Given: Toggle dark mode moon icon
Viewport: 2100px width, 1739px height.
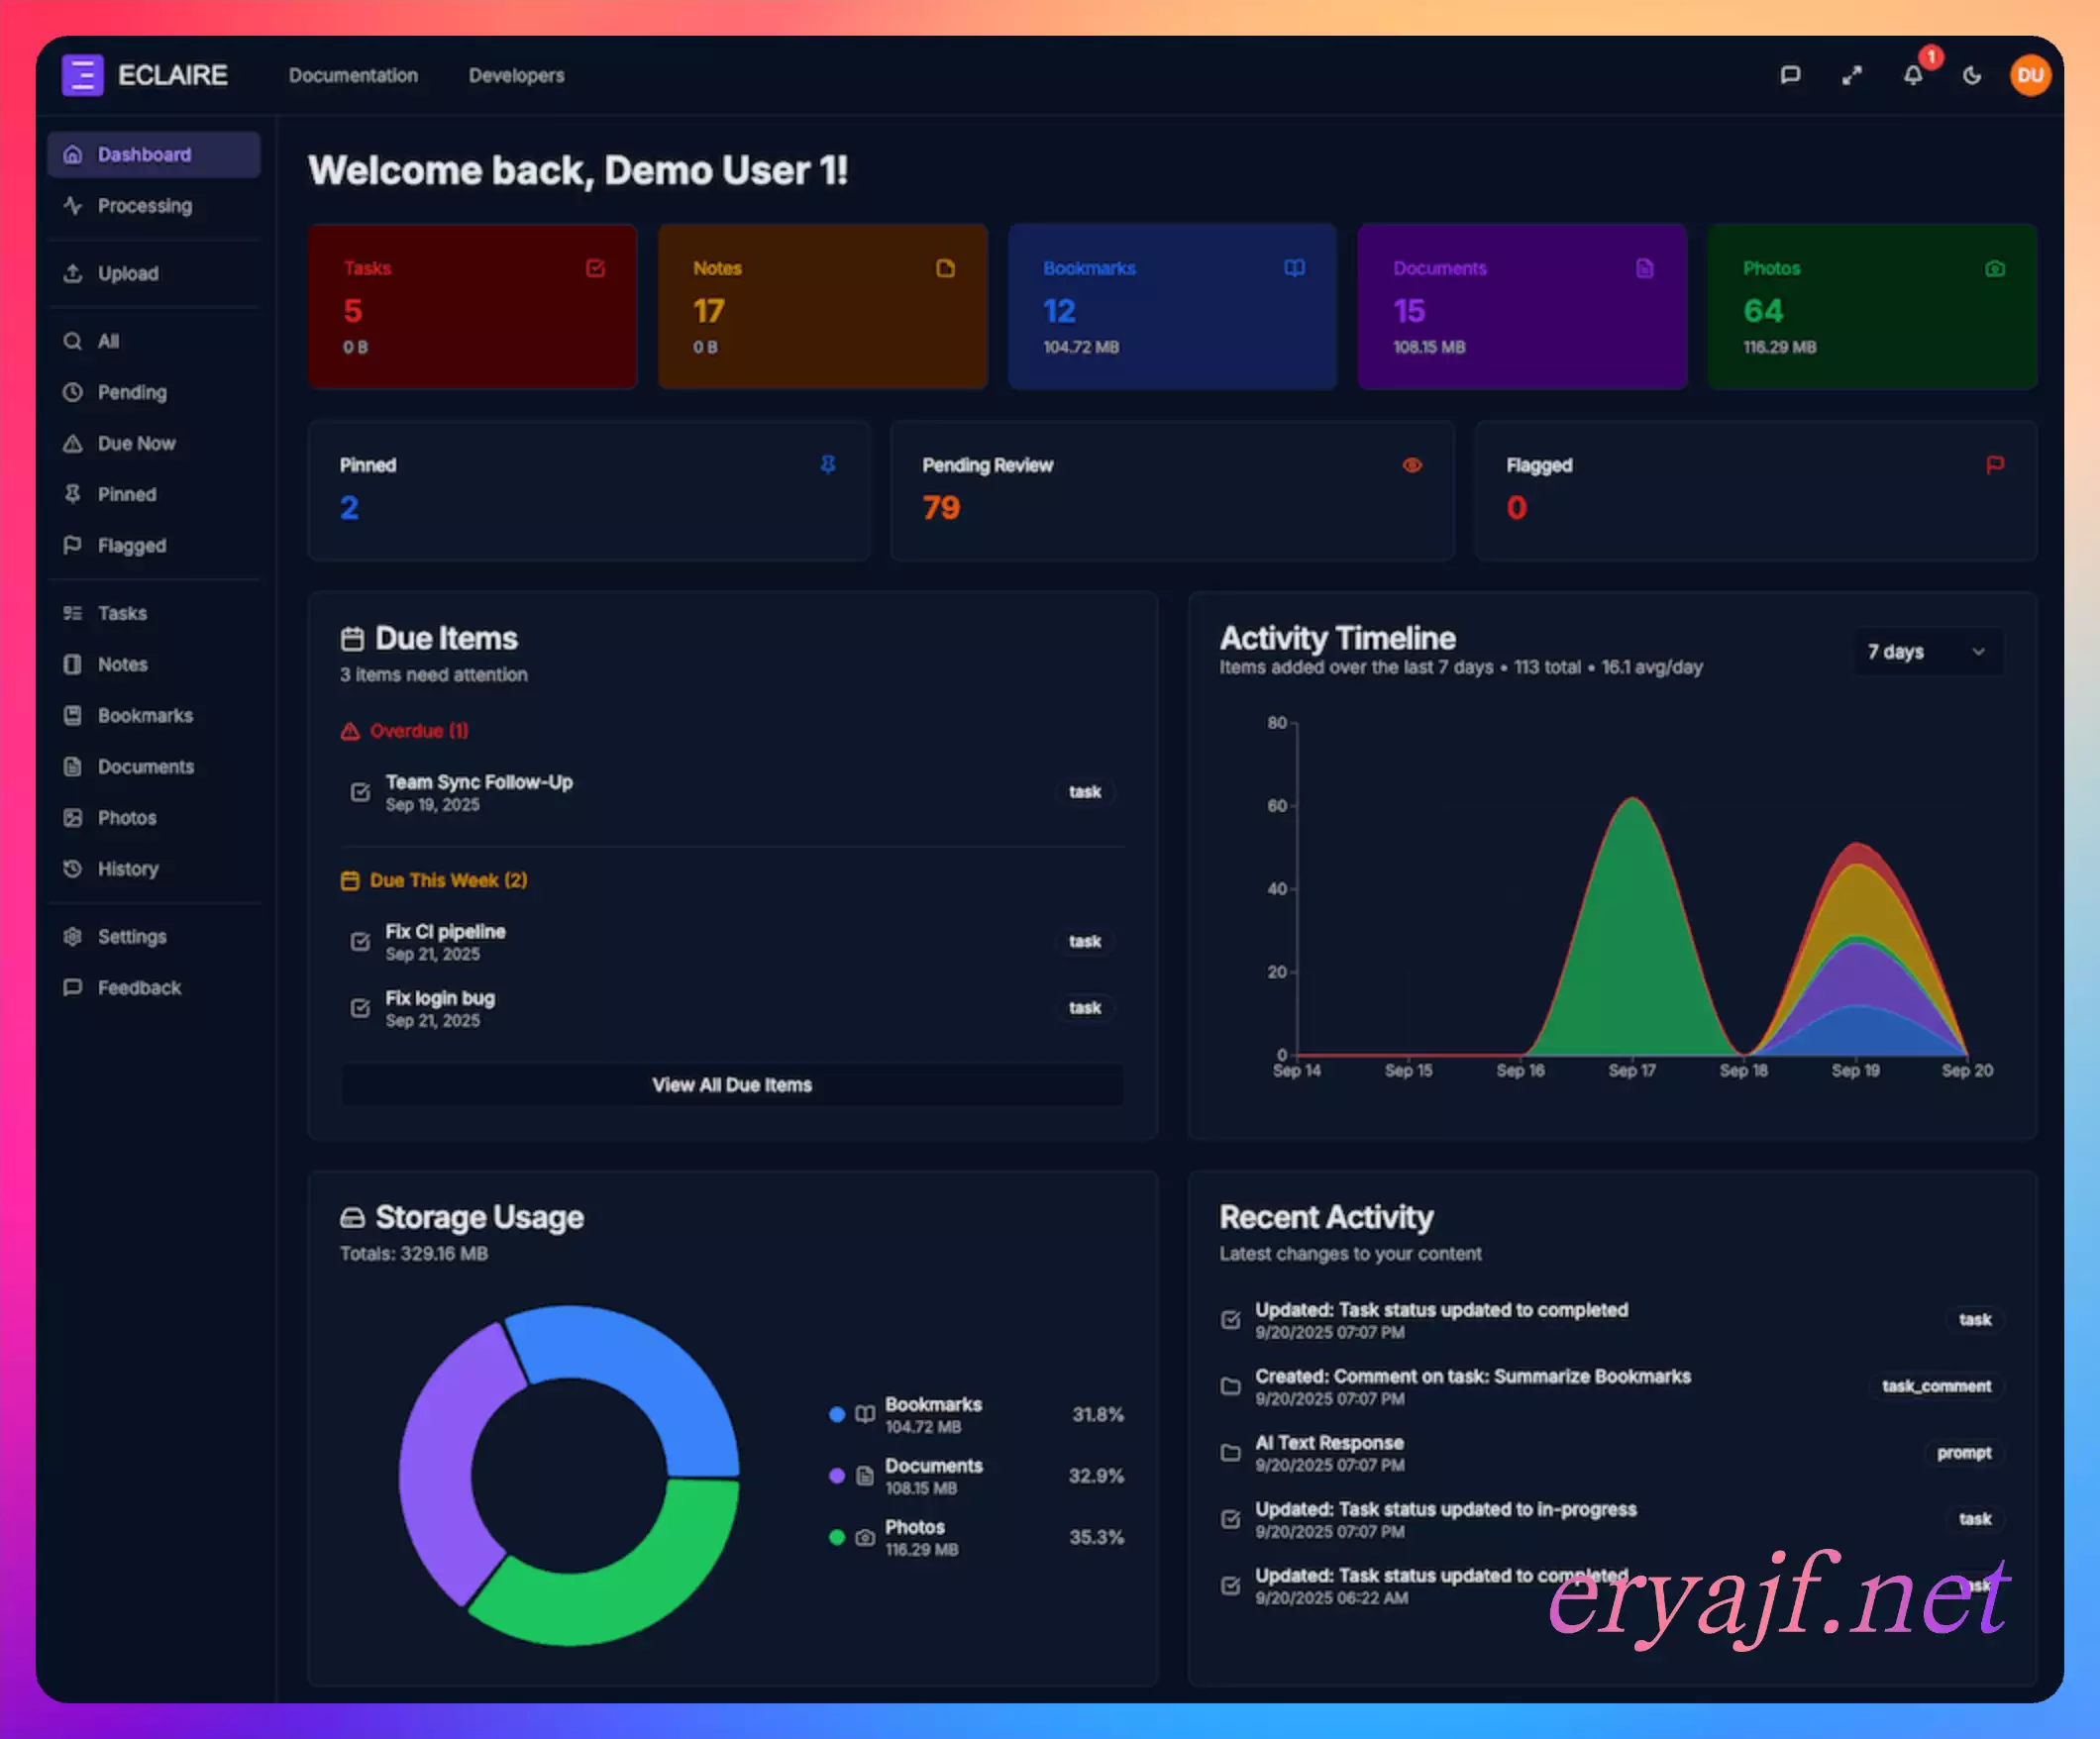Looking at the screenshot, I should pyautogui.click(x=1972, y=75).
